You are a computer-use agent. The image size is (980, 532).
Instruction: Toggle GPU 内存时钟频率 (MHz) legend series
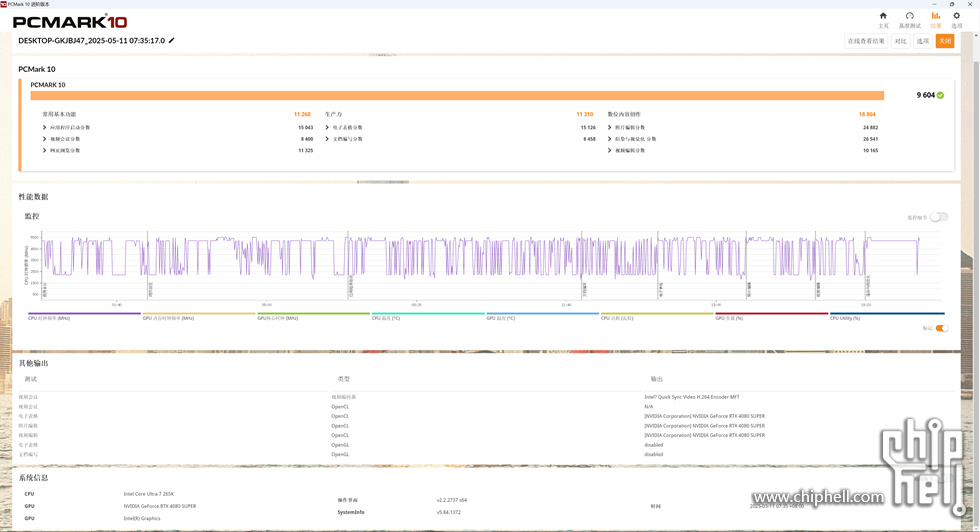[199, 316]
